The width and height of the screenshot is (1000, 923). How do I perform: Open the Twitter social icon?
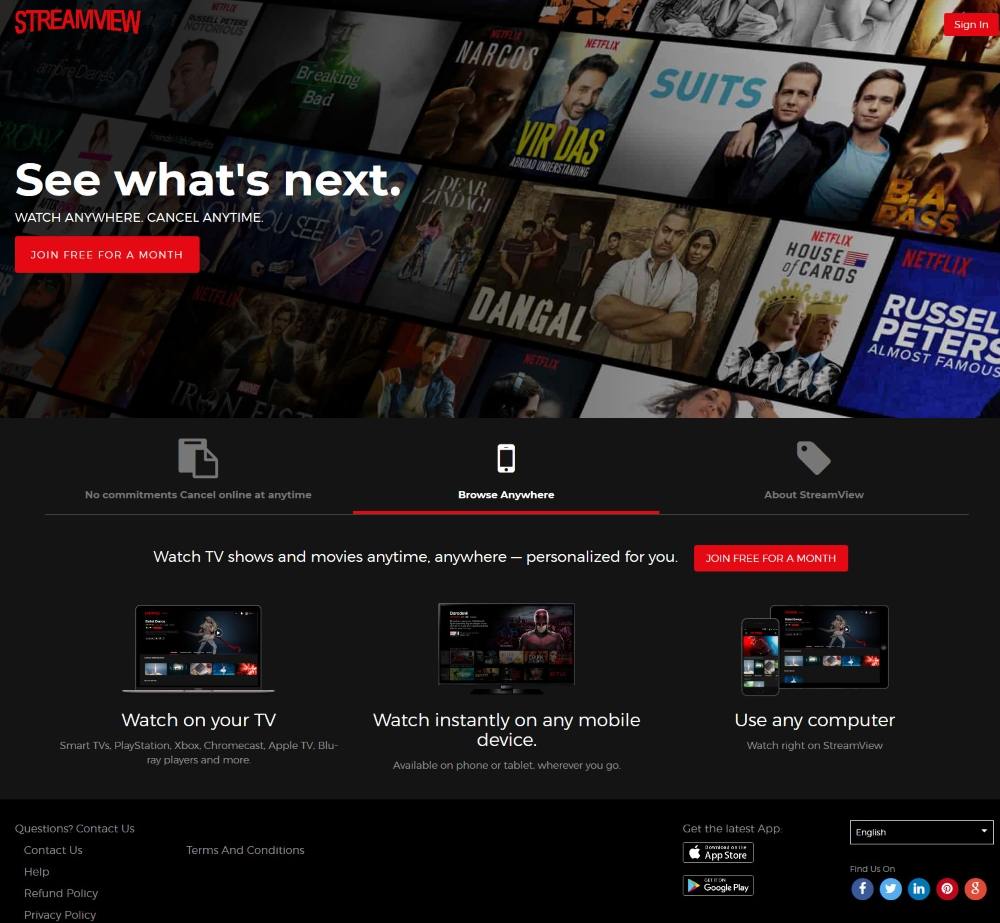pyautogui.click(x=890, y=889)
